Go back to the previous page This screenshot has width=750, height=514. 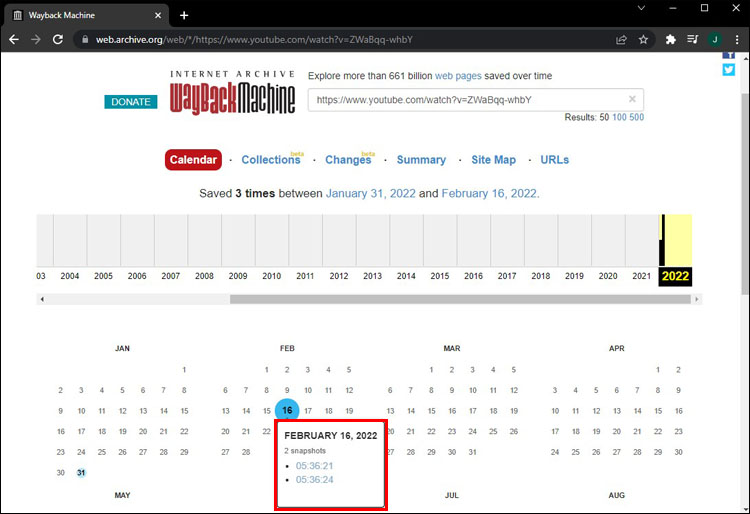[x=14, y=39]
